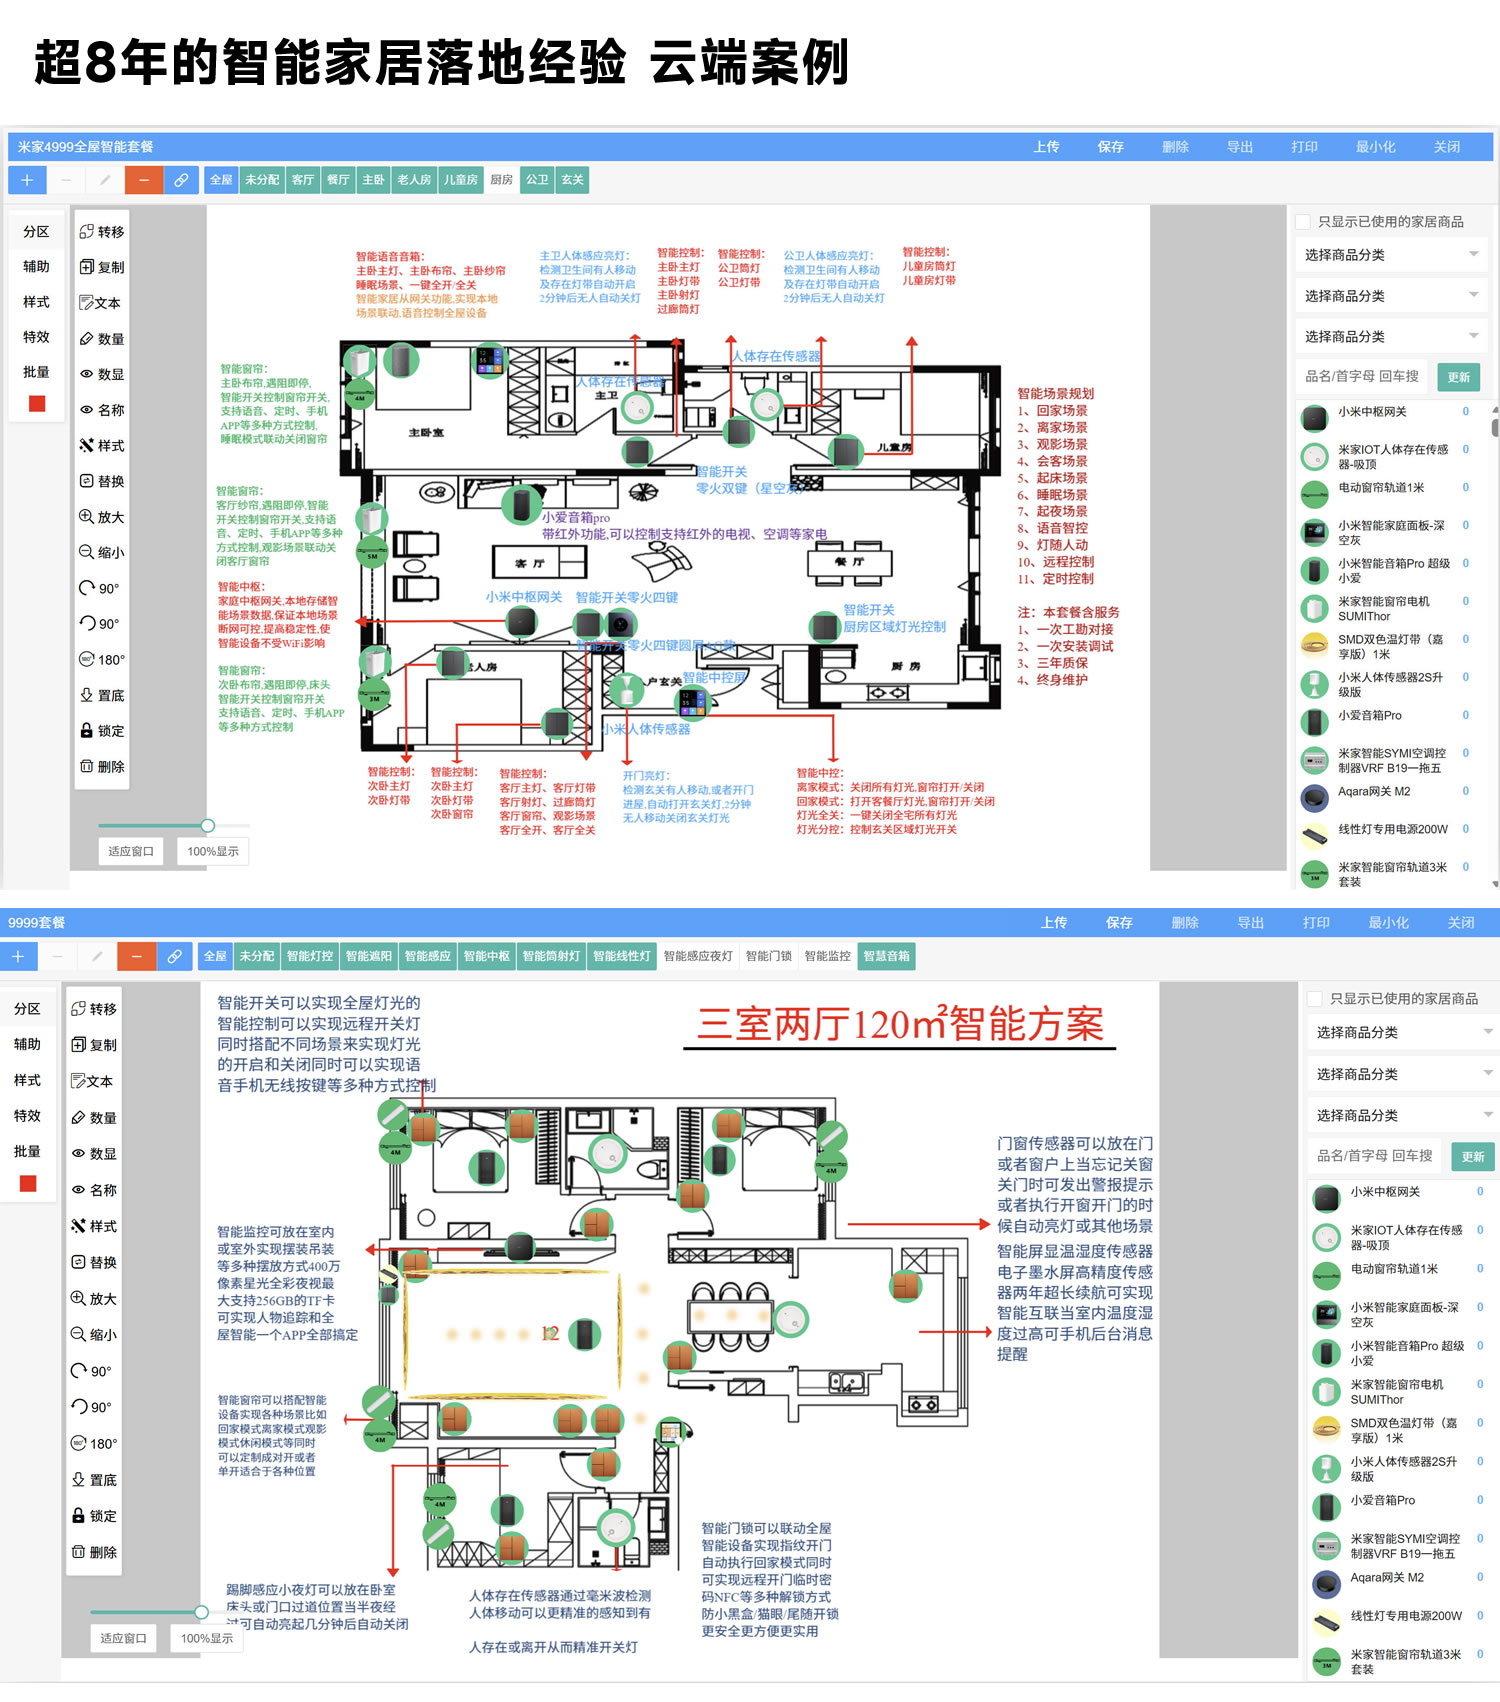Click the zoom slider handle in the top window
The width and height of the screenshot is (1500, 1702).
coord(208,826)
